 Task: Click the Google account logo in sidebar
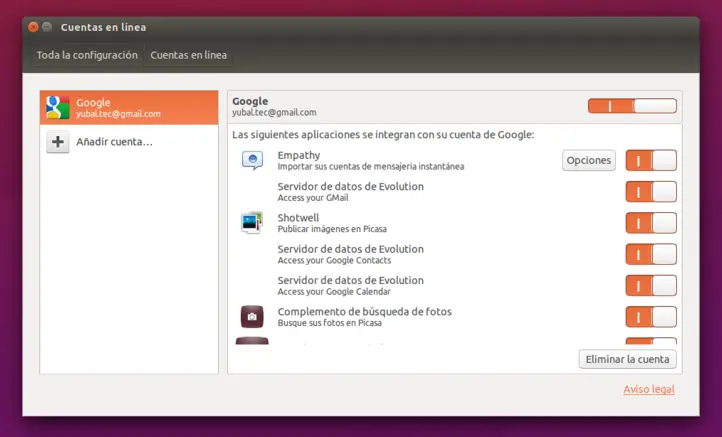point(58,107)
